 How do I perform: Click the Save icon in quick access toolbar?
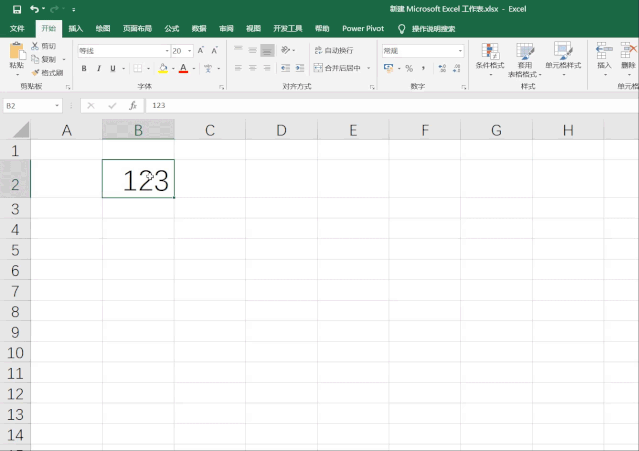(x=17, y=9)
